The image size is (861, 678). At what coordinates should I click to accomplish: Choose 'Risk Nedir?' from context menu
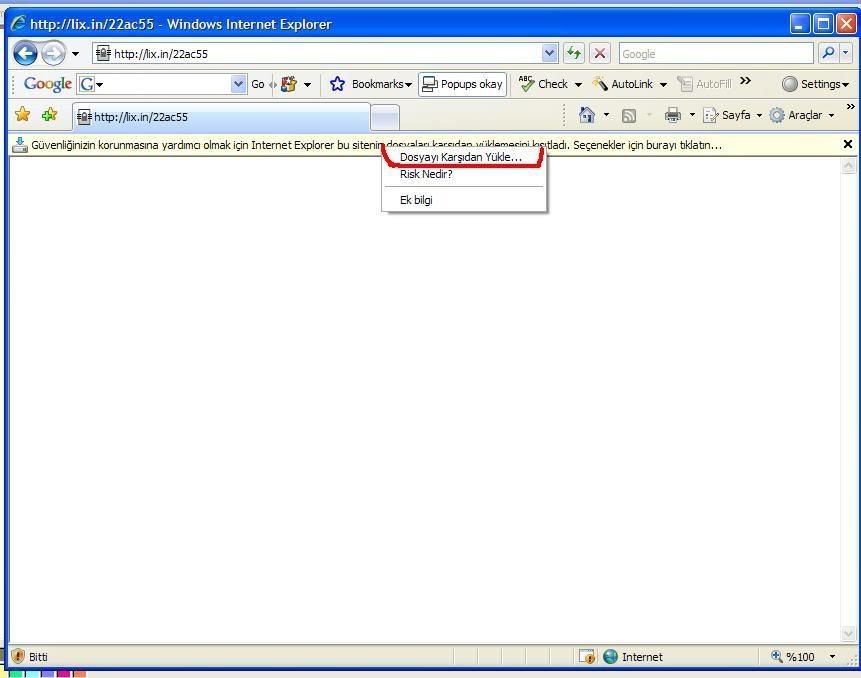coord(426,174)
